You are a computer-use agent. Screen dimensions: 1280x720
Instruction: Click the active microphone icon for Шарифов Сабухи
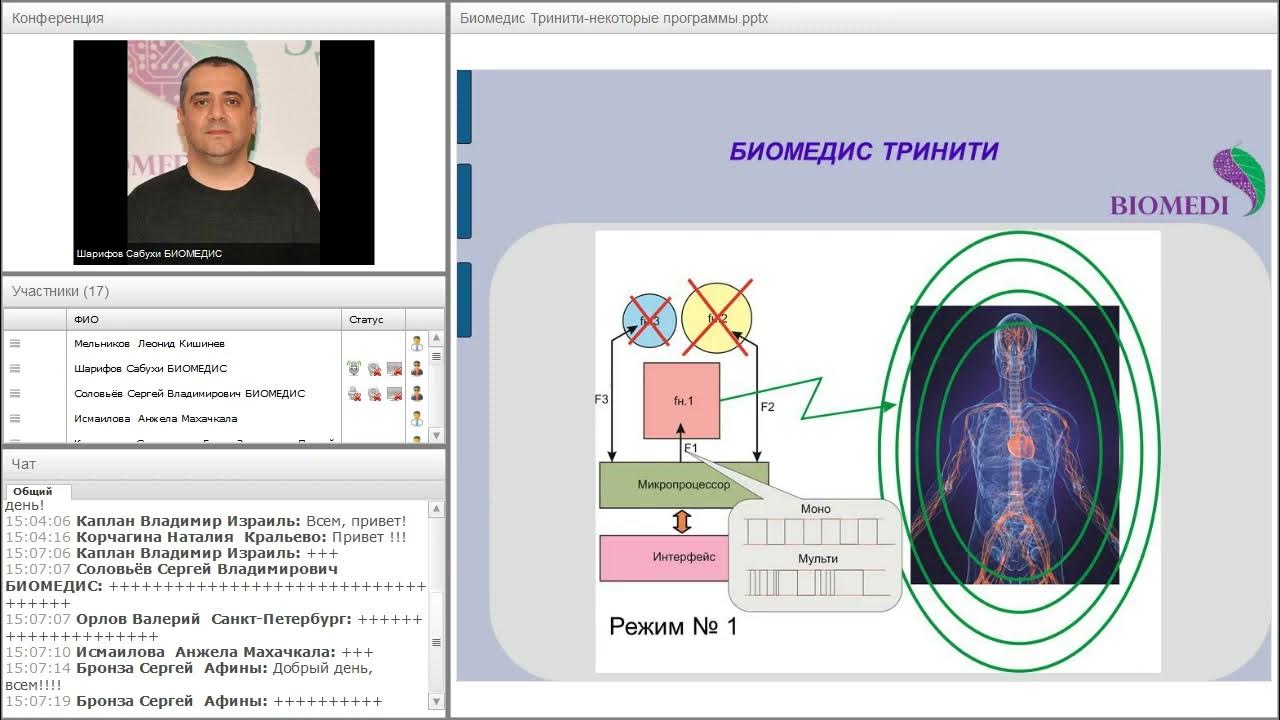pos(354,369)
